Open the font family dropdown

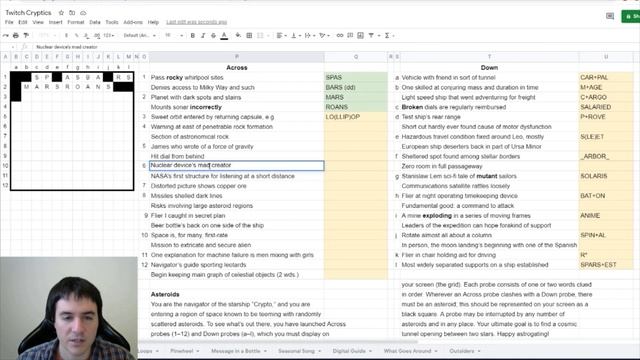tap(140, 36)
